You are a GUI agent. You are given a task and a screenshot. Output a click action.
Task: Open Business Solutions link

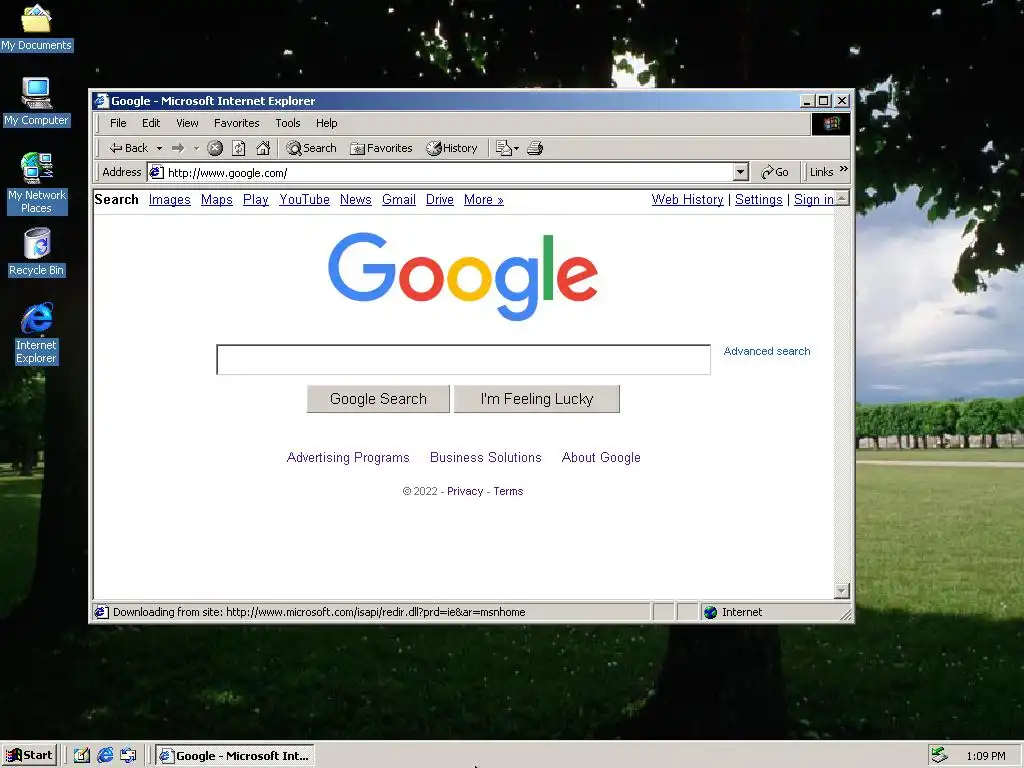point(486,458)
